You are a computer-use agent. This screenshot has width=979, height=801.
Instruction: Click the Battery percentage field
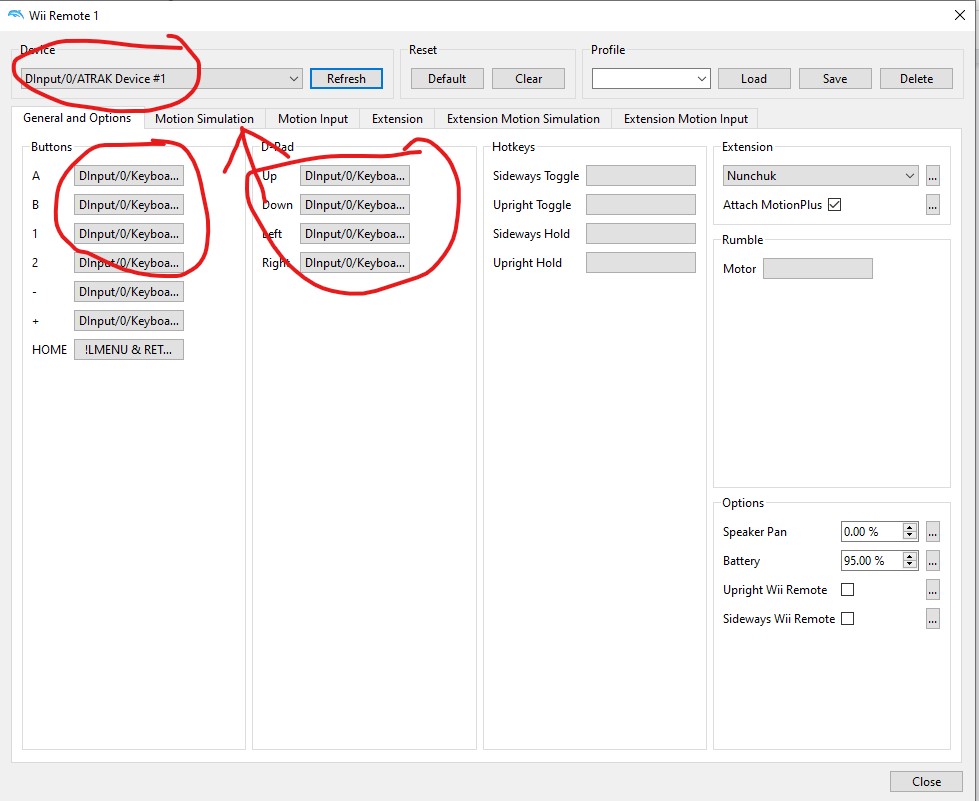pos(872,561)
